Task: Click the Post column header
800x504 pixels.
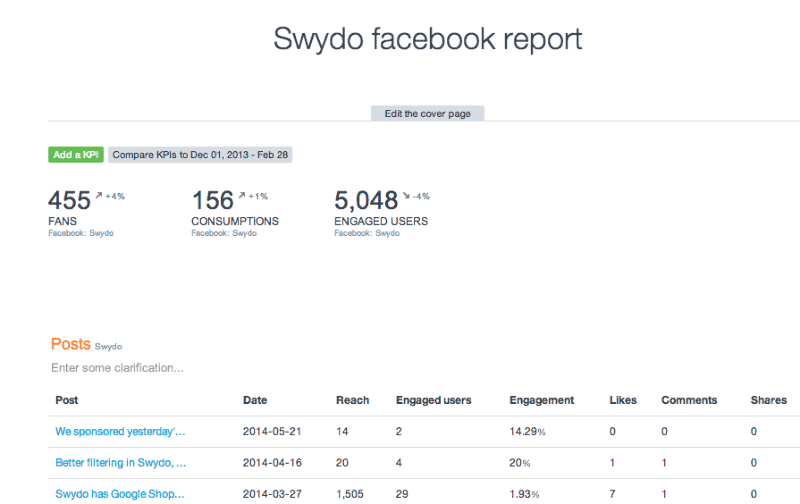Action: [67, 400]
